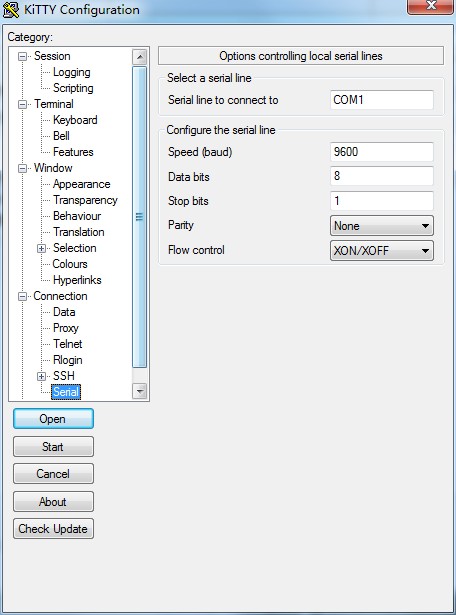
Task: Open the Behaviour category
Action: tap(77, 216)
